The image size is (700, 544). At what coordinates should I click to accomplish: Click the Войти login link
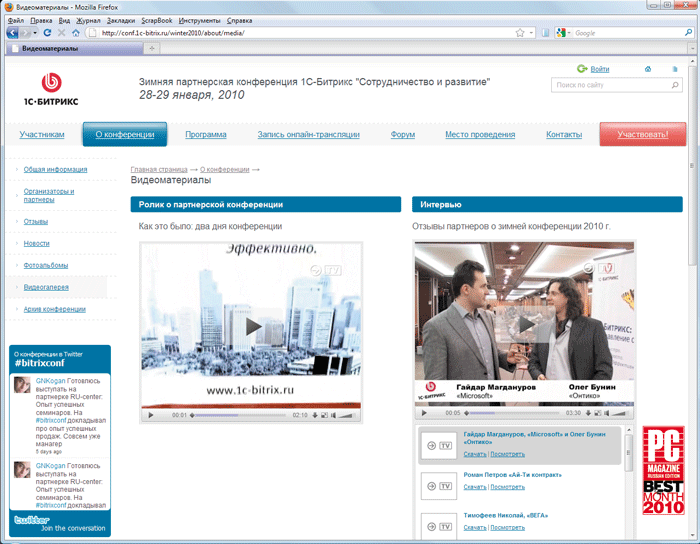click(x=600, y=69)
